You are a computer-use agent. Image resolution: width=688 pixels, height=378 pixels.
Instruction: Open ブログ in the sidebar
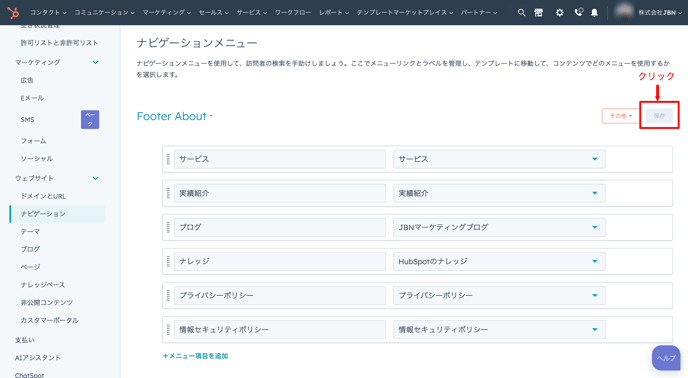pos(30,249)
